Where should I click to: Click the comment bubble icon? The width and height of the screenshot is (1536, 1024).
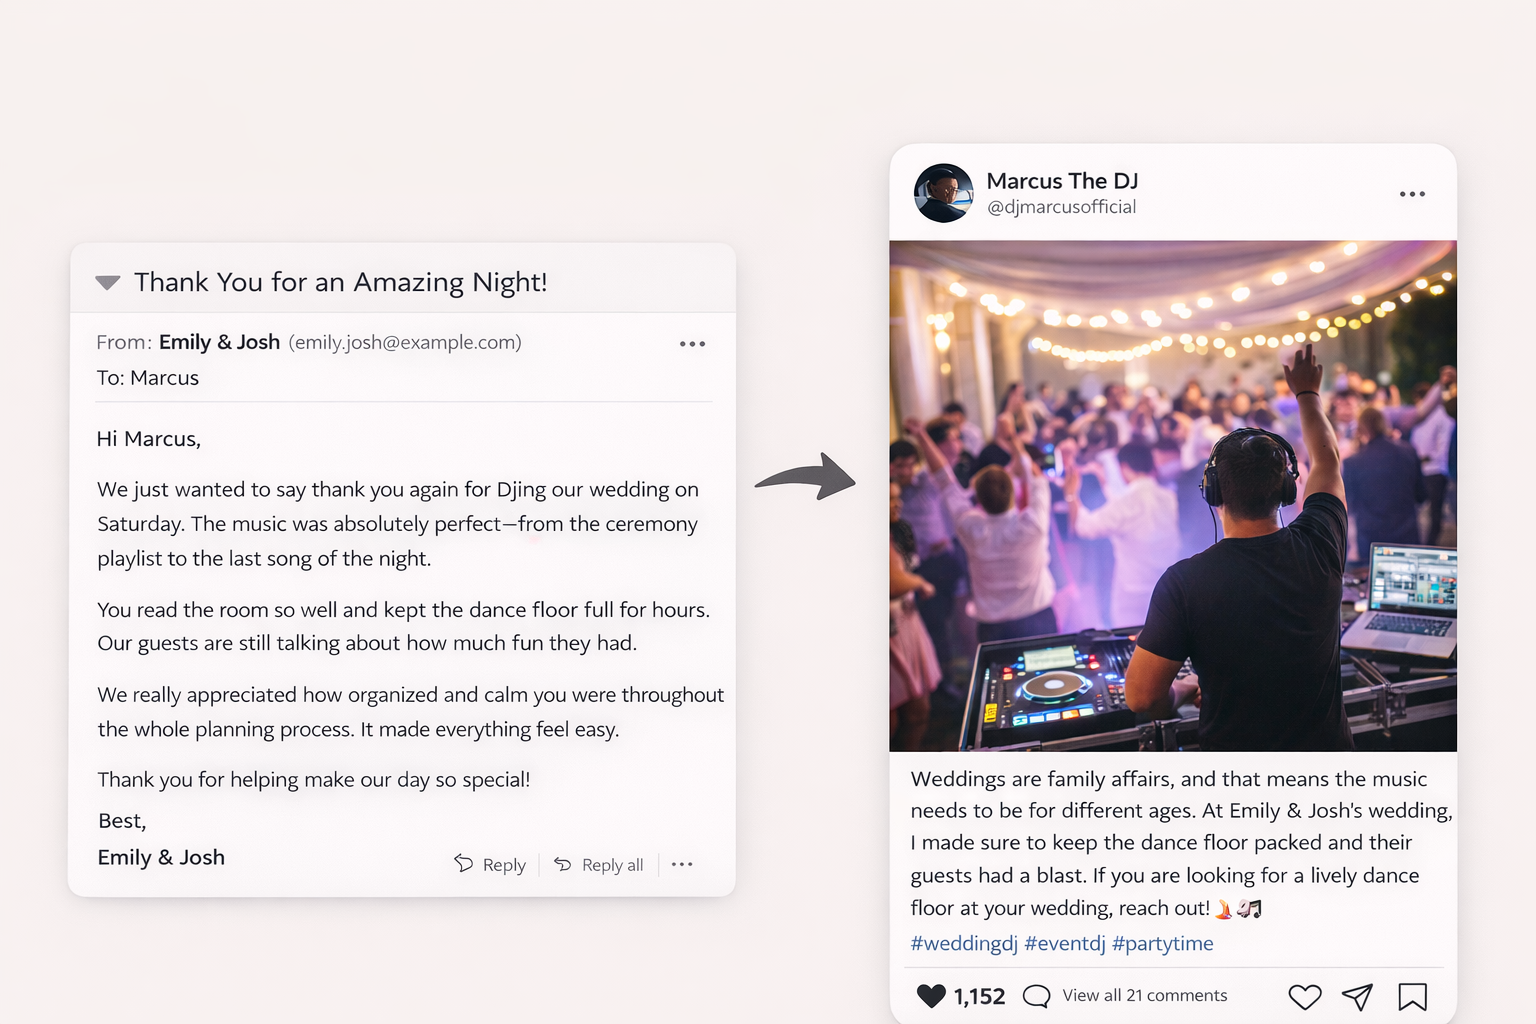coord(1037,996)
